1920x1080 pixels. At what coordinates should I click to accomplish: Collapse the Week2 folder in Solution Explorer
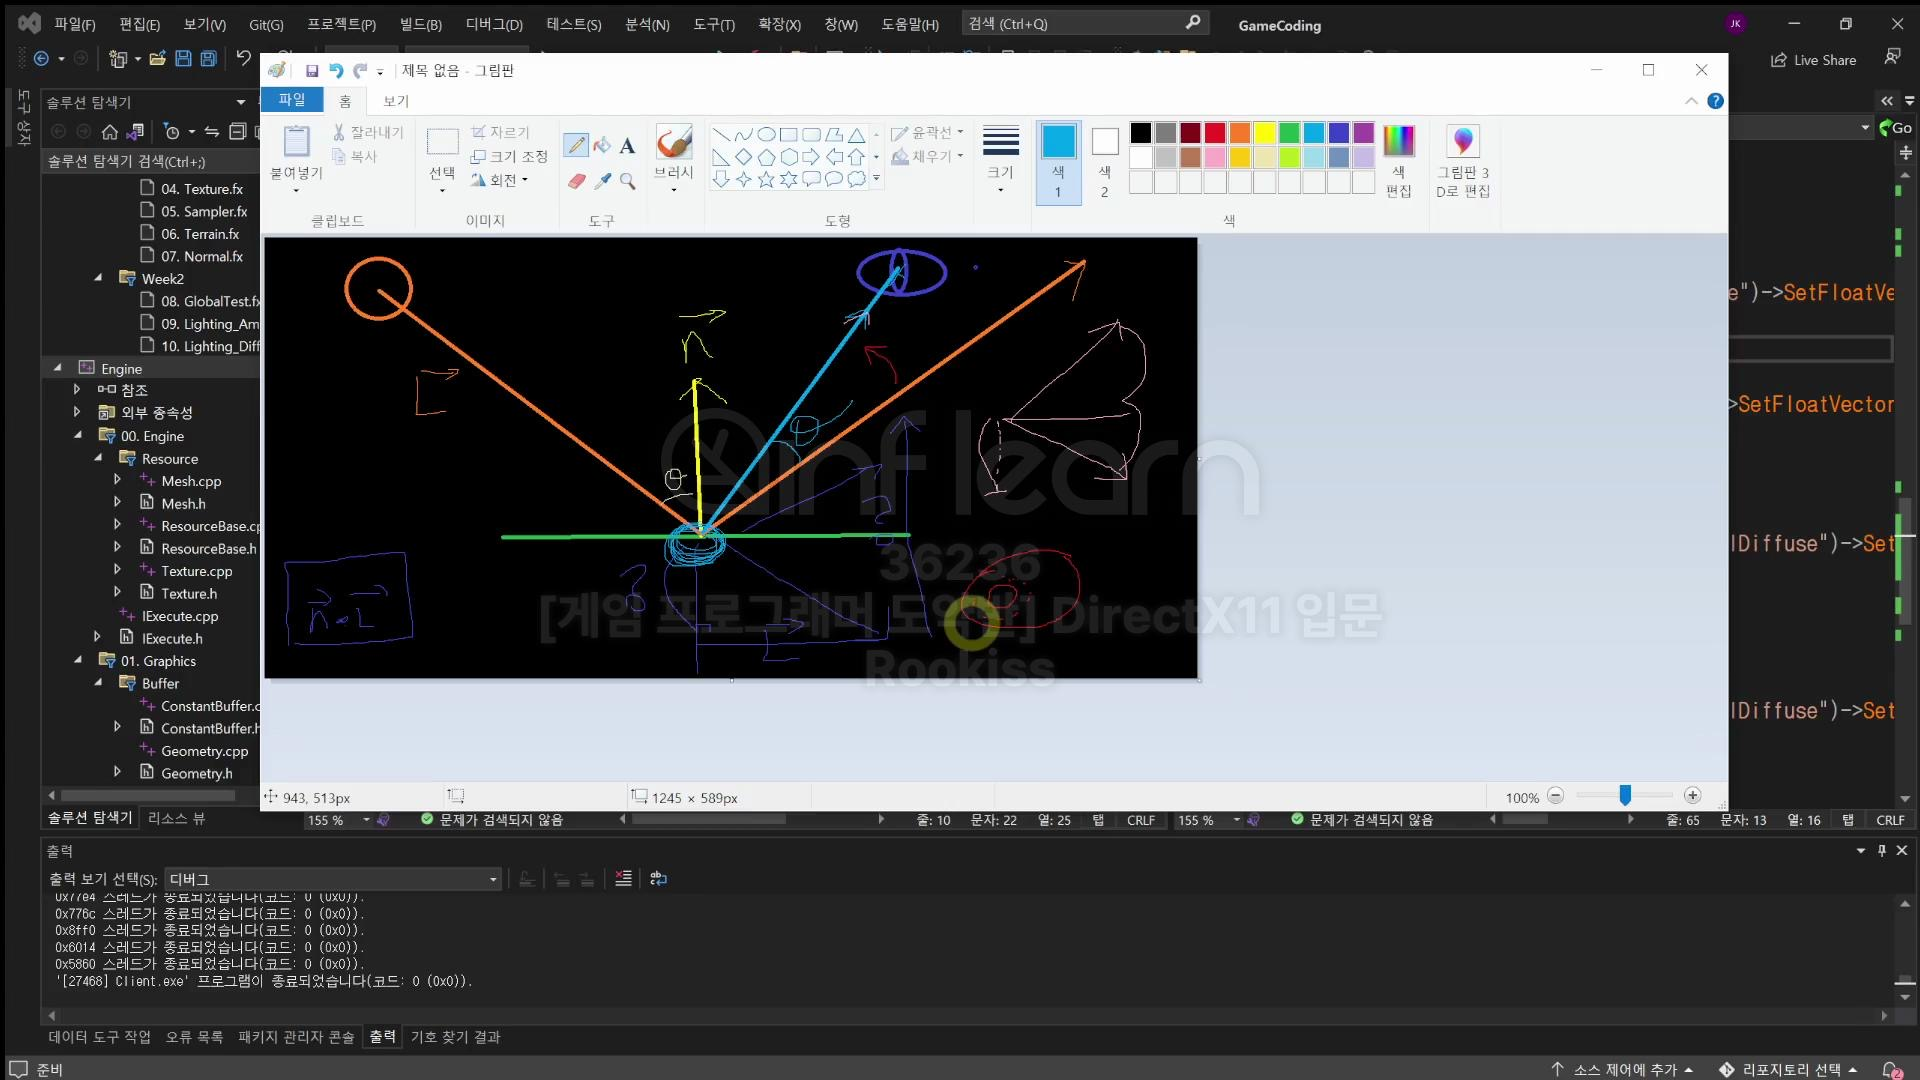pyautogui.click(x=98, y=278)
